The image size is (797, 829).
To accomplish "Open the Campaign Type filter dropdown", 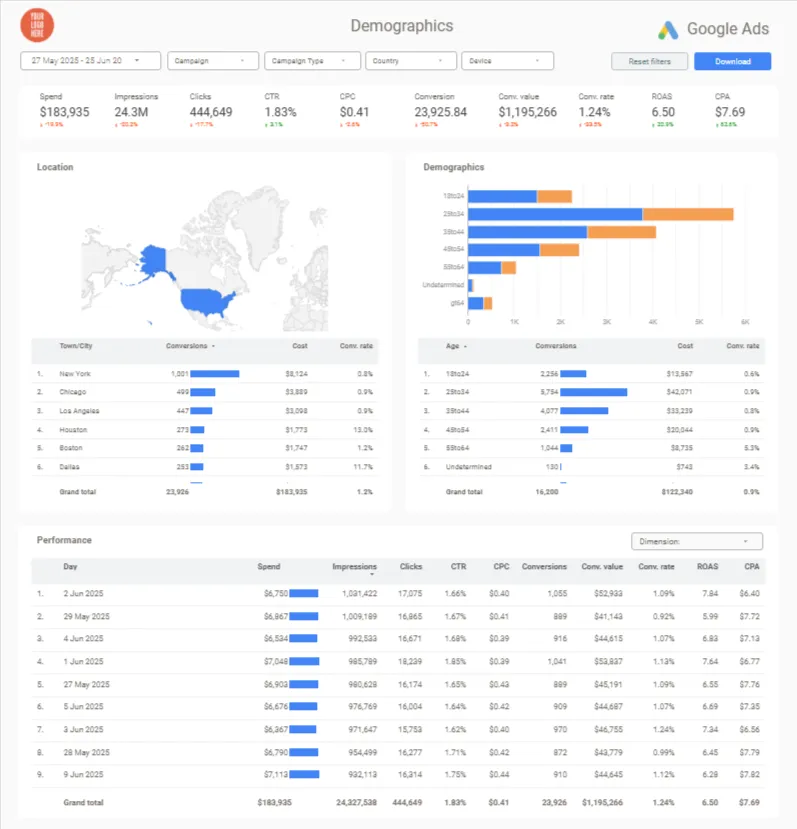I will [313, 61].
